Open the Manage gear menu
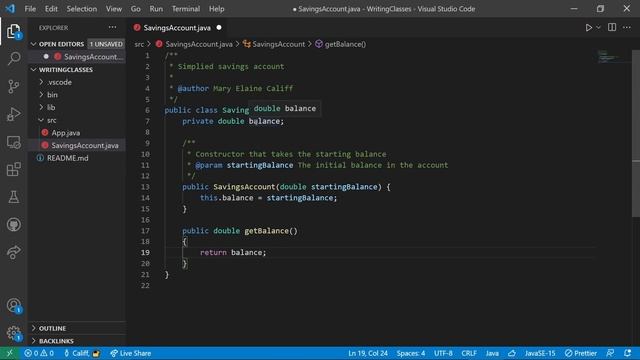Screen dimensions: 640x360 point(13,333)
